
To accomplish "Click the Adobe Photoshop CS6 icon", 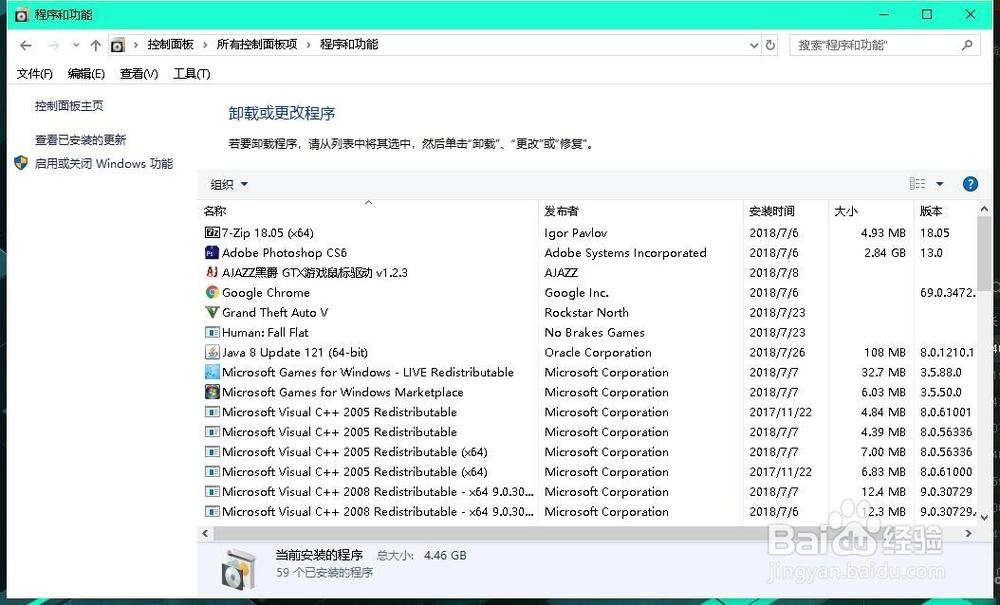I will point(210,252).
